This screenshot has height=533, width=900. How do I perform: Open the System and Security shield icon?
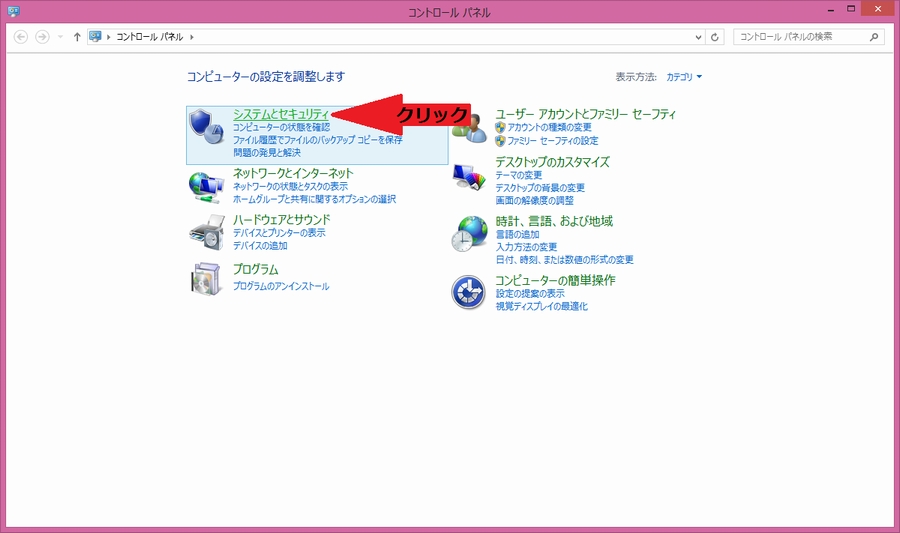coord(206,126)
